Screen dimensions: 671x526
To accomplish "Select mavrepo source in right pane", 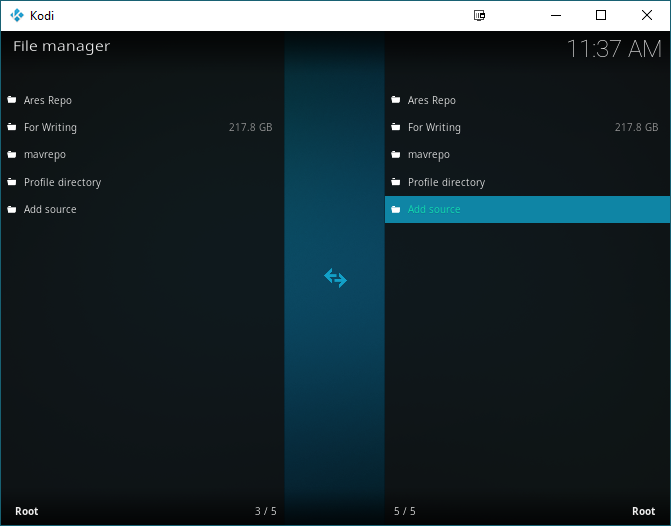I will [x=527, y=155].
